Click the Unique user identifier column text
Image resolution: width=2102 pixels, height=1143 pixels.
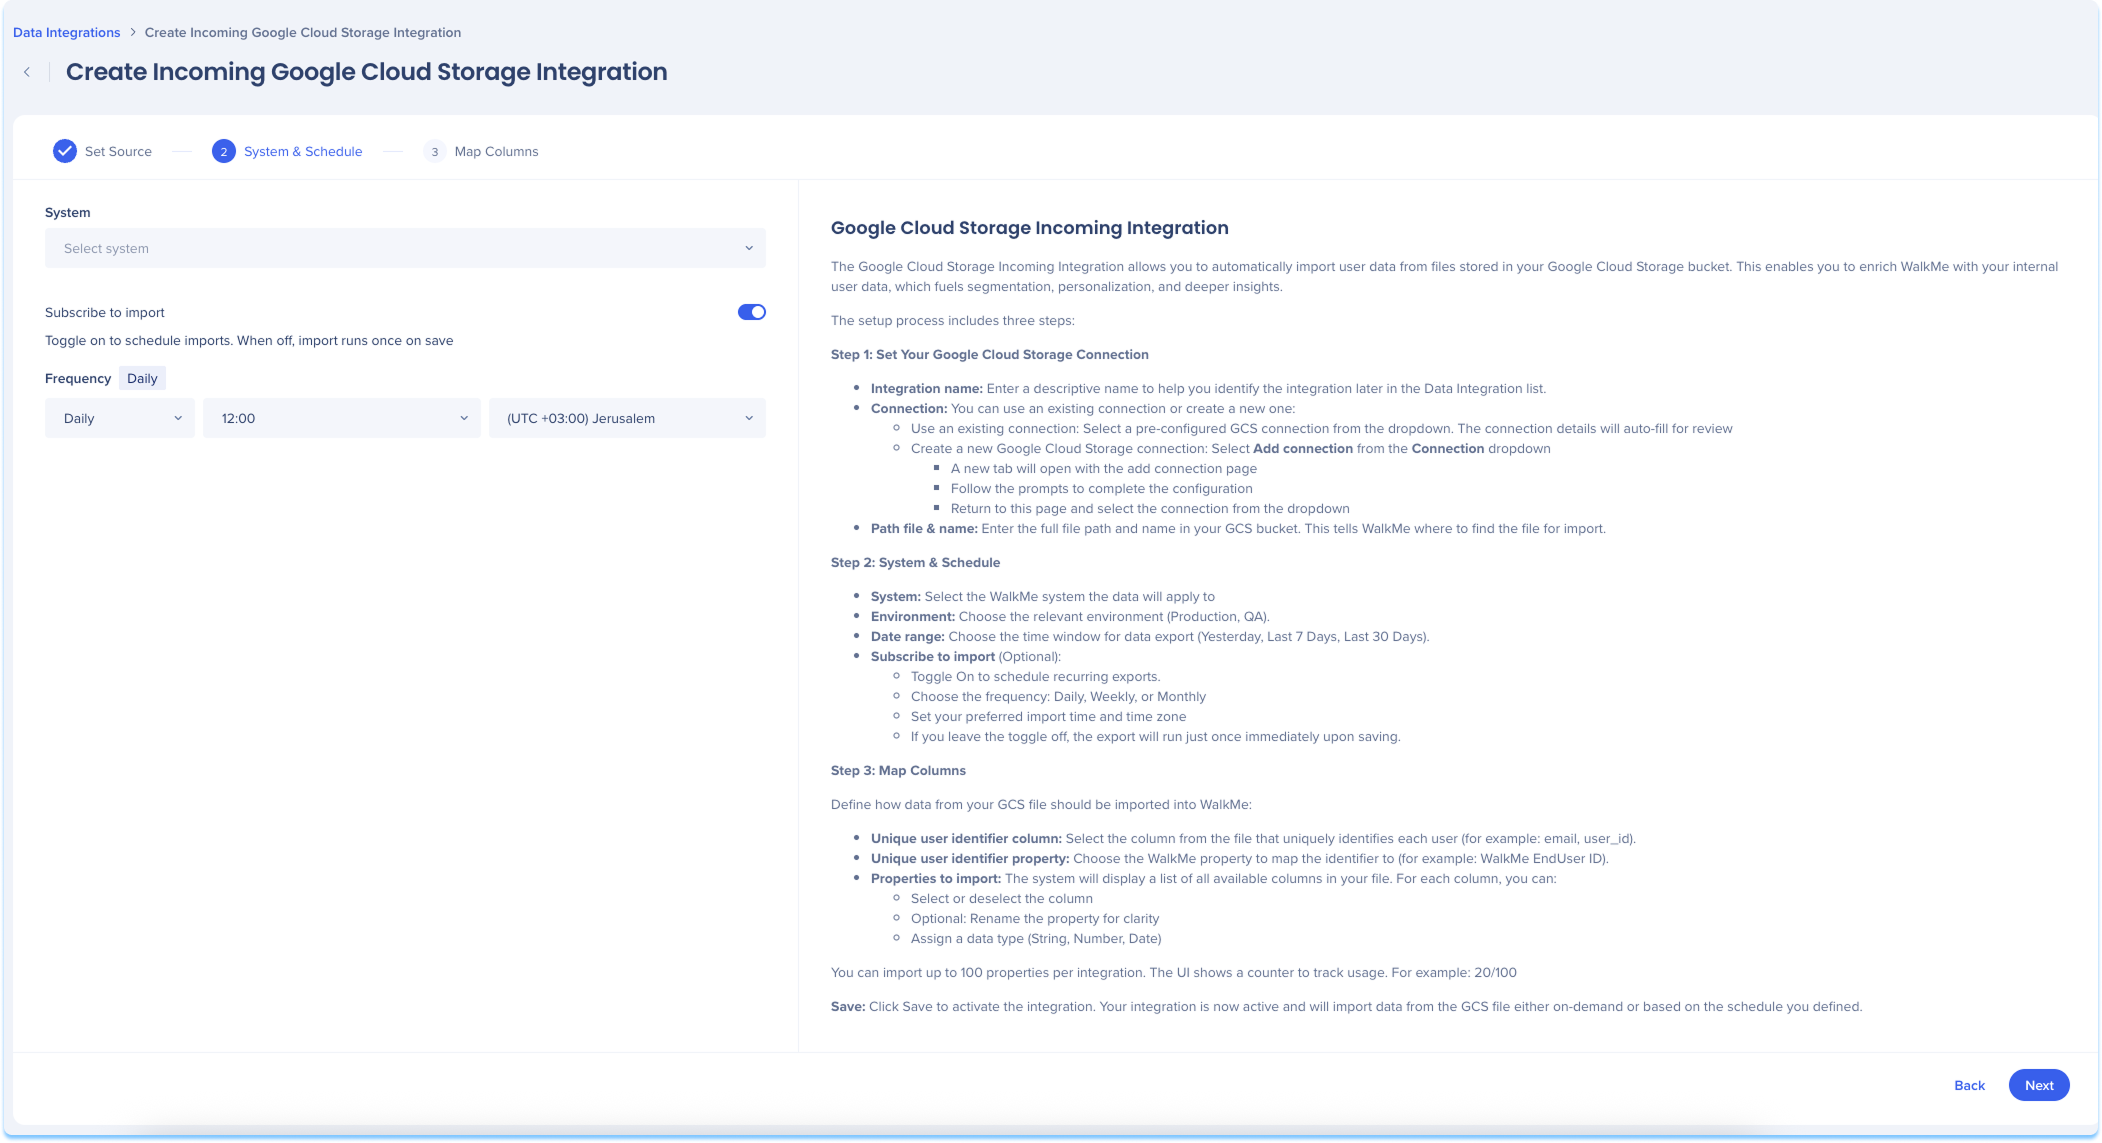[x=1253, y=838]
